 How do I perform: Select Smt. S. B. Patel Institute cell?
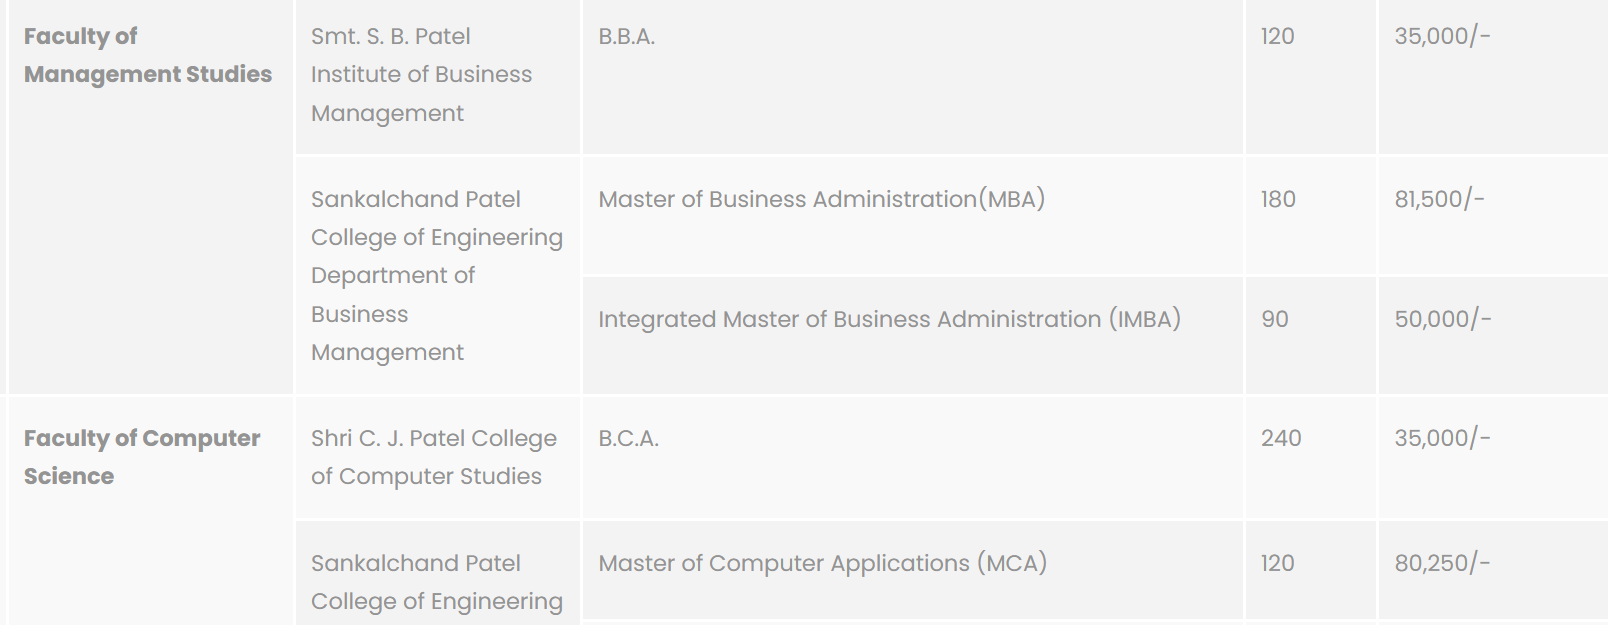421,75
